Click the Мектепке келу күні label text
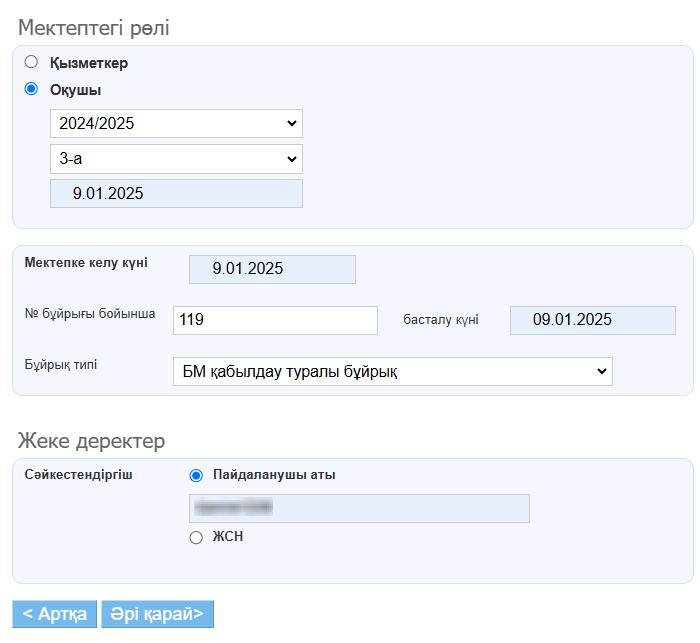Image resolution: width=700 pixels, height=643 pixels. click(x=86, y=263)
